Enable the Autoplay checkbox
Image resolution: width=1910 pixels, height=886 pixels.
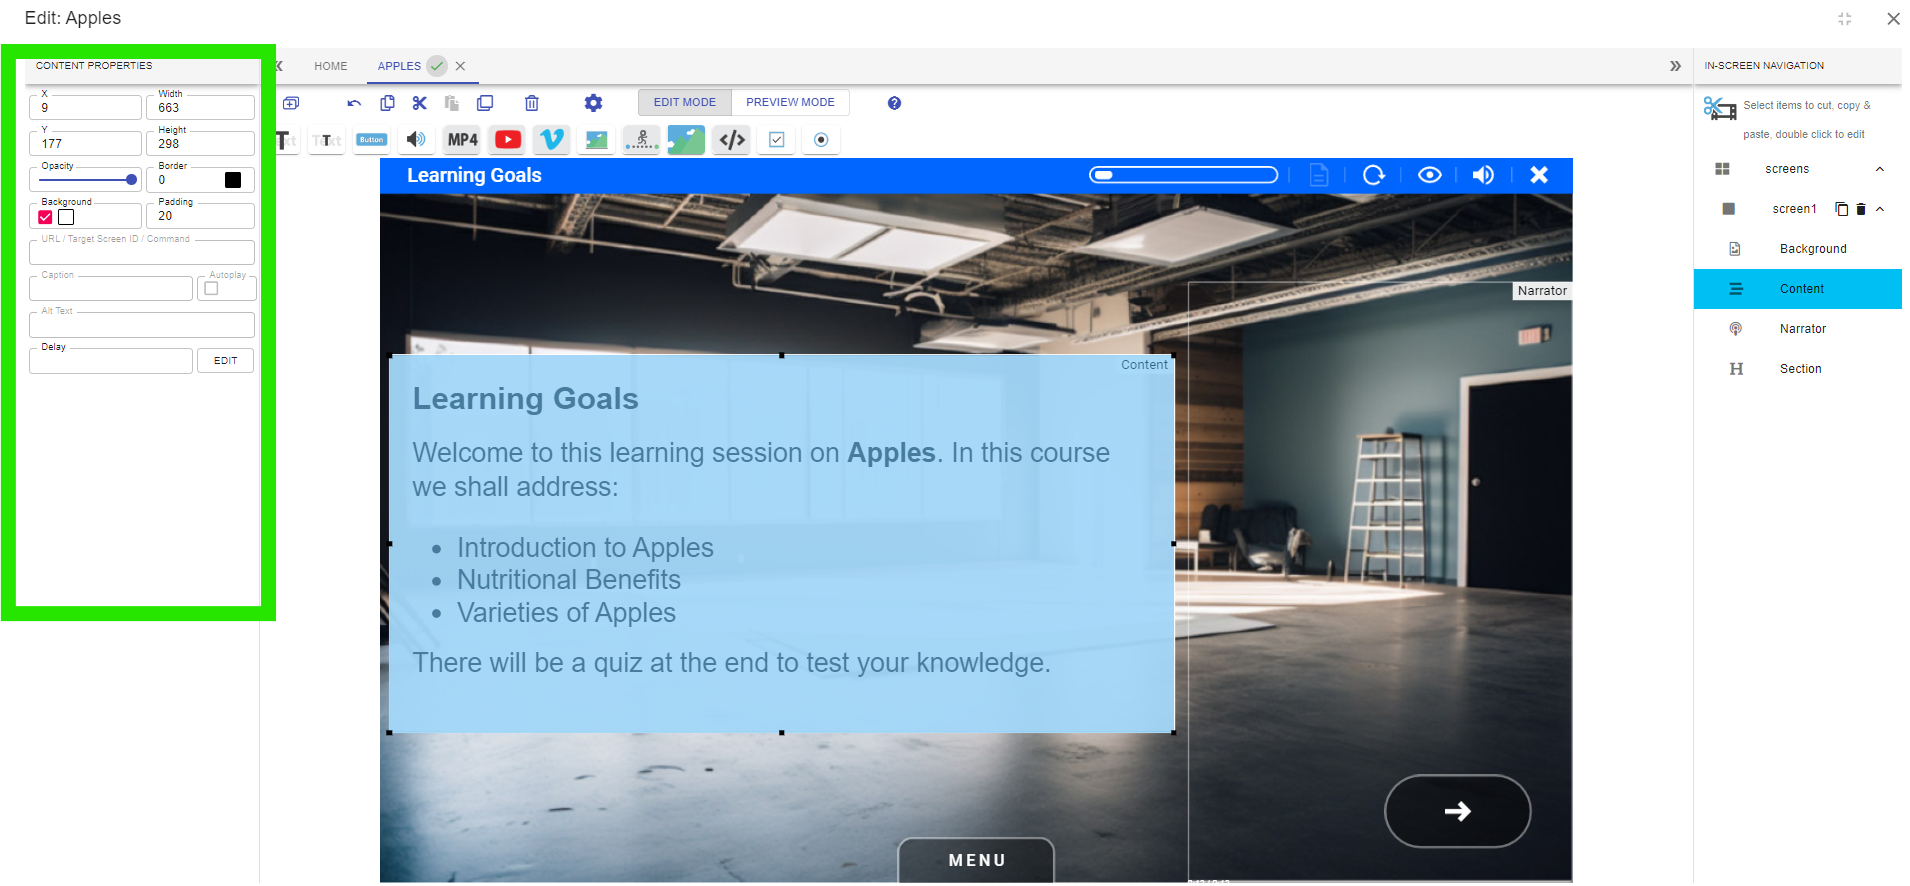pyautogui.click(x=211, y=288)
